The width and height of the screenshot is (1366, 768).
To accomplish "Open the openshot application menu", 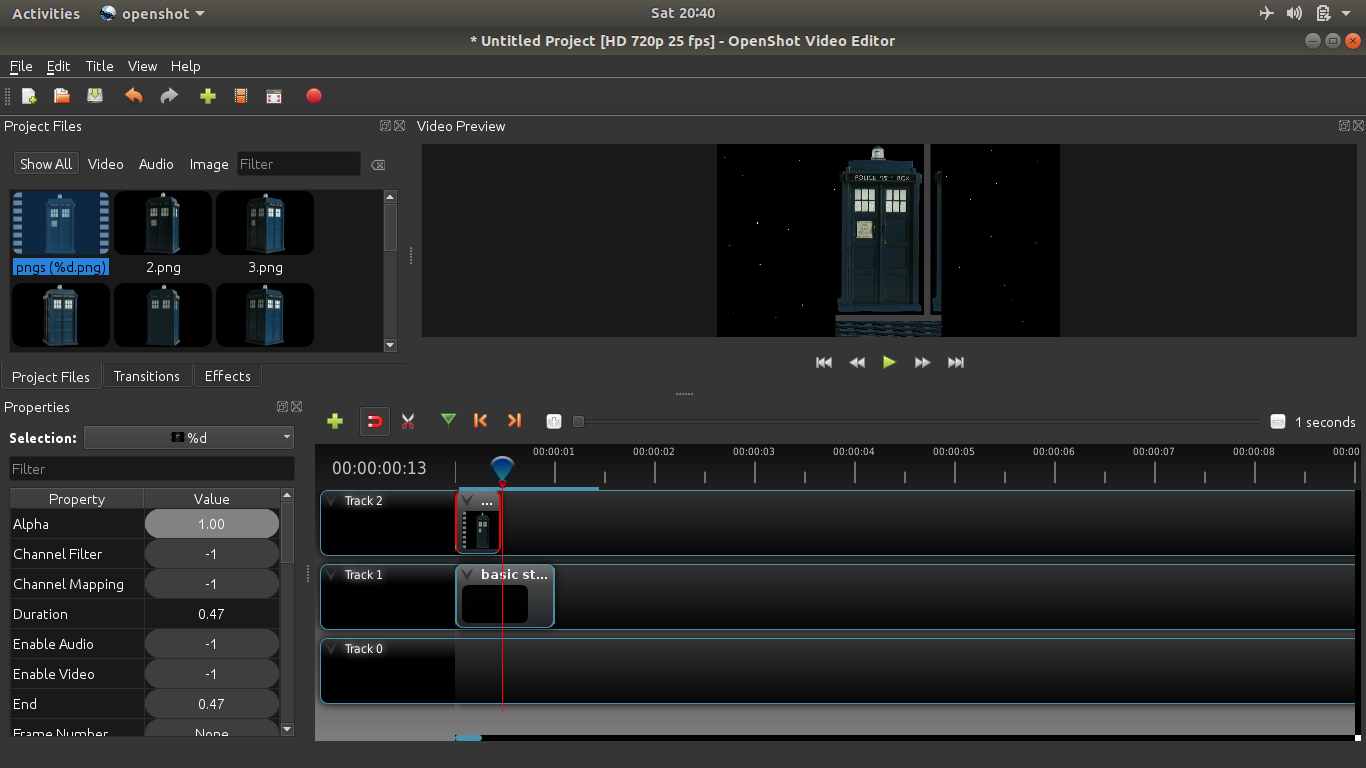I will coord(153,13).
